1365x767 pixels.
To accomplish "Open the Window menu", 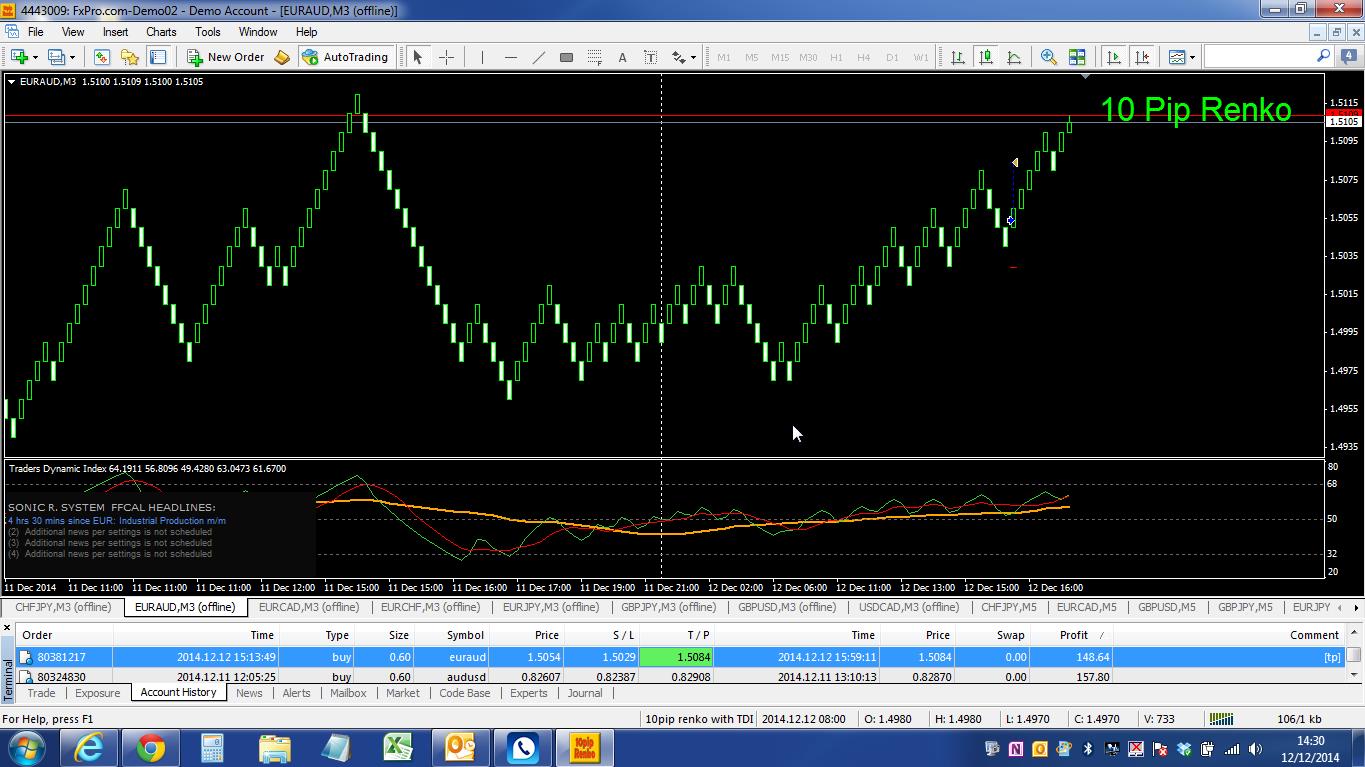I will 258,32.
